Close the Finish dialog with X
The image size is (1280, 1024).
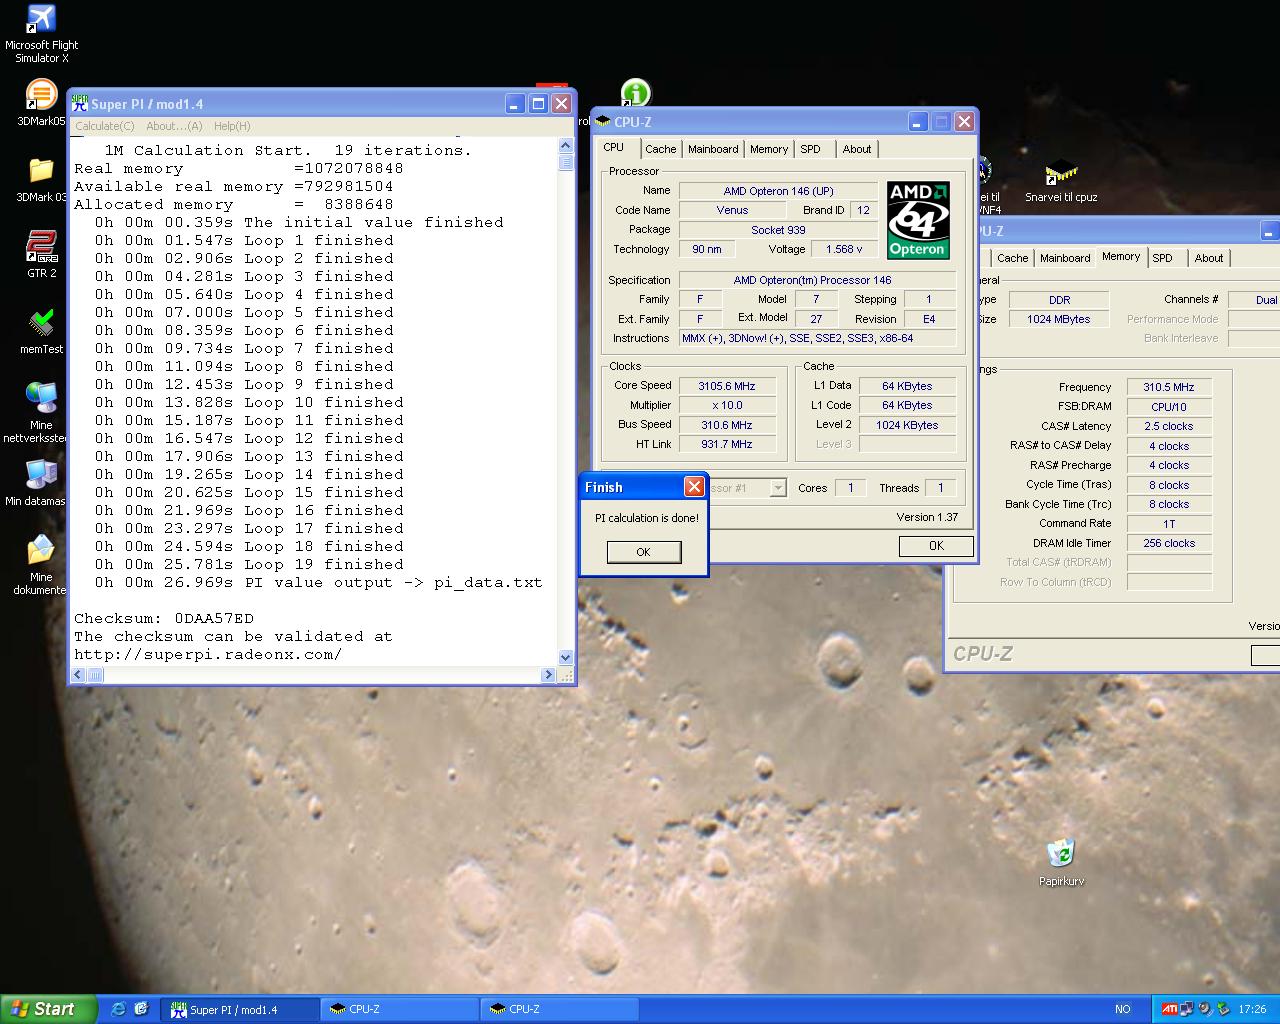coord(694,487)
